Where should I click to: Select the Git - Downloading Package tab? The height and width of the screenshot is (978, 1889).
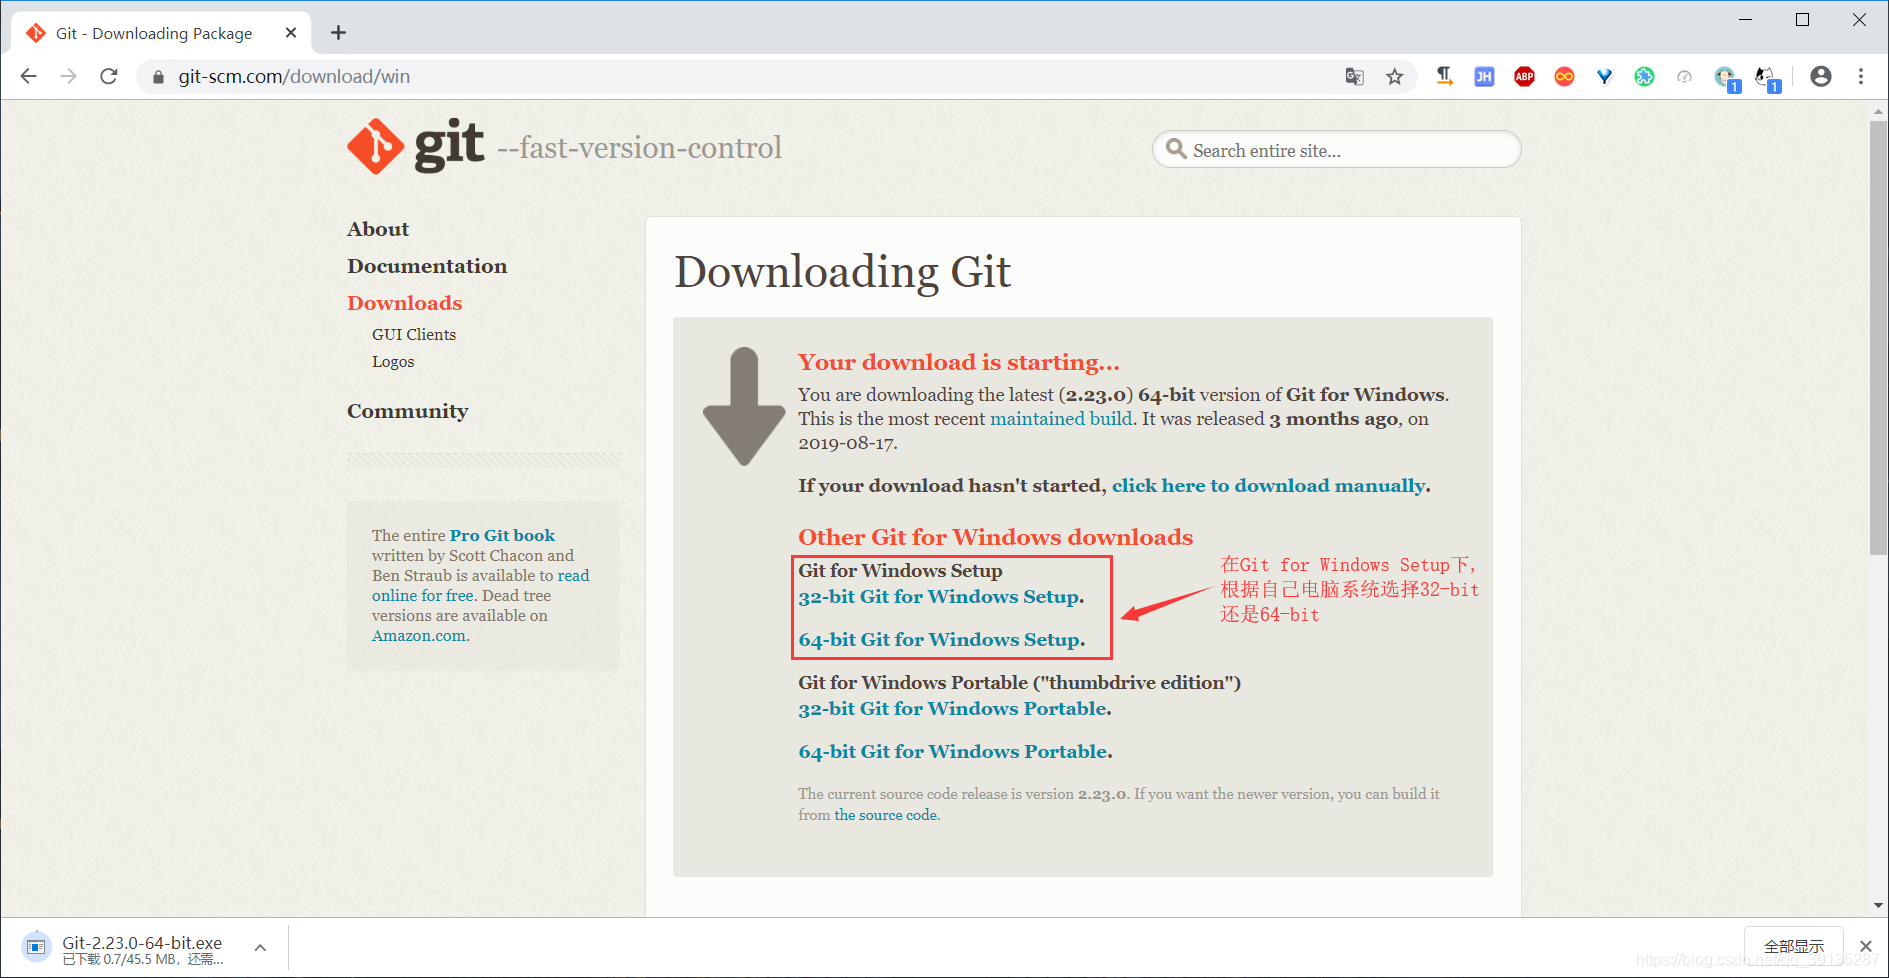pyautogui.click(x=160, y=33)
